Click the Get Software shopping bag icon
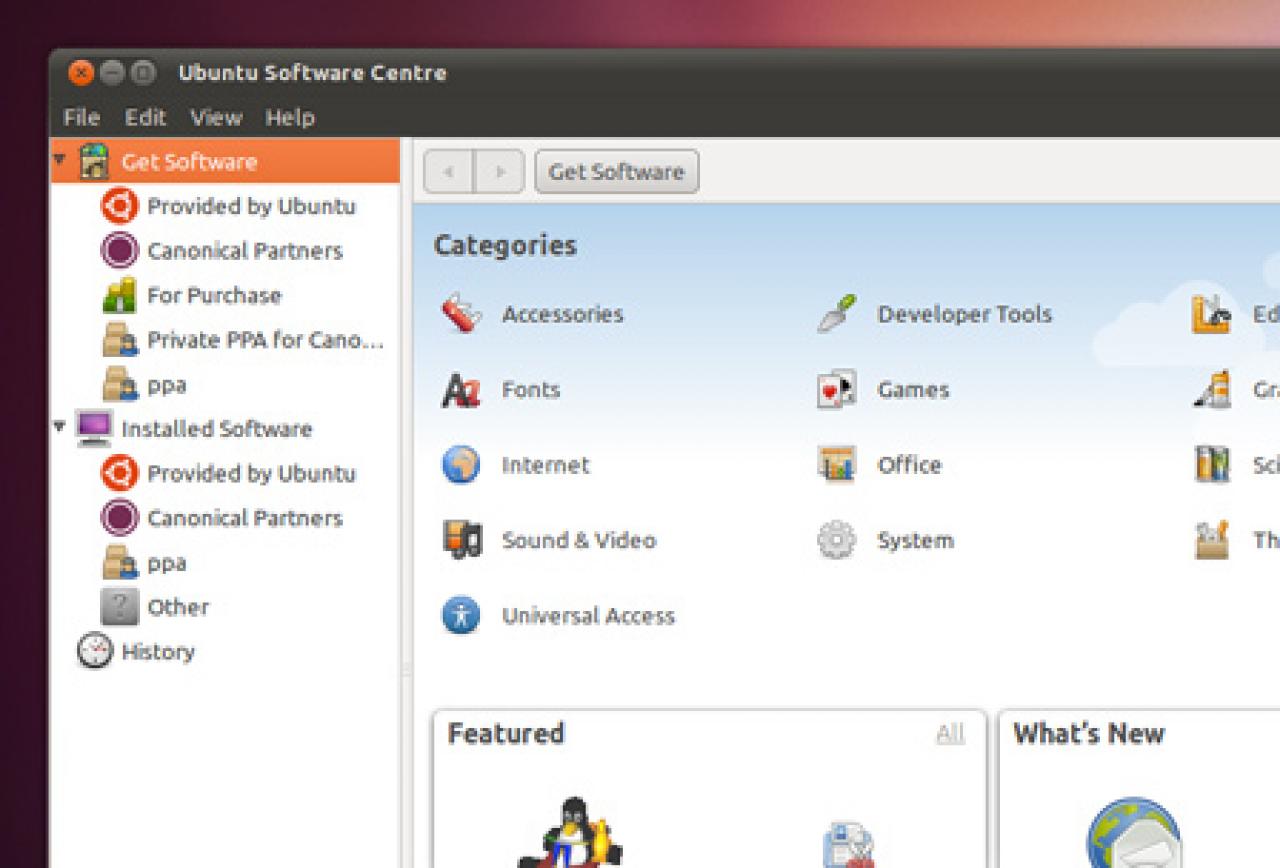1280x868 pixels. click(94, 161)
